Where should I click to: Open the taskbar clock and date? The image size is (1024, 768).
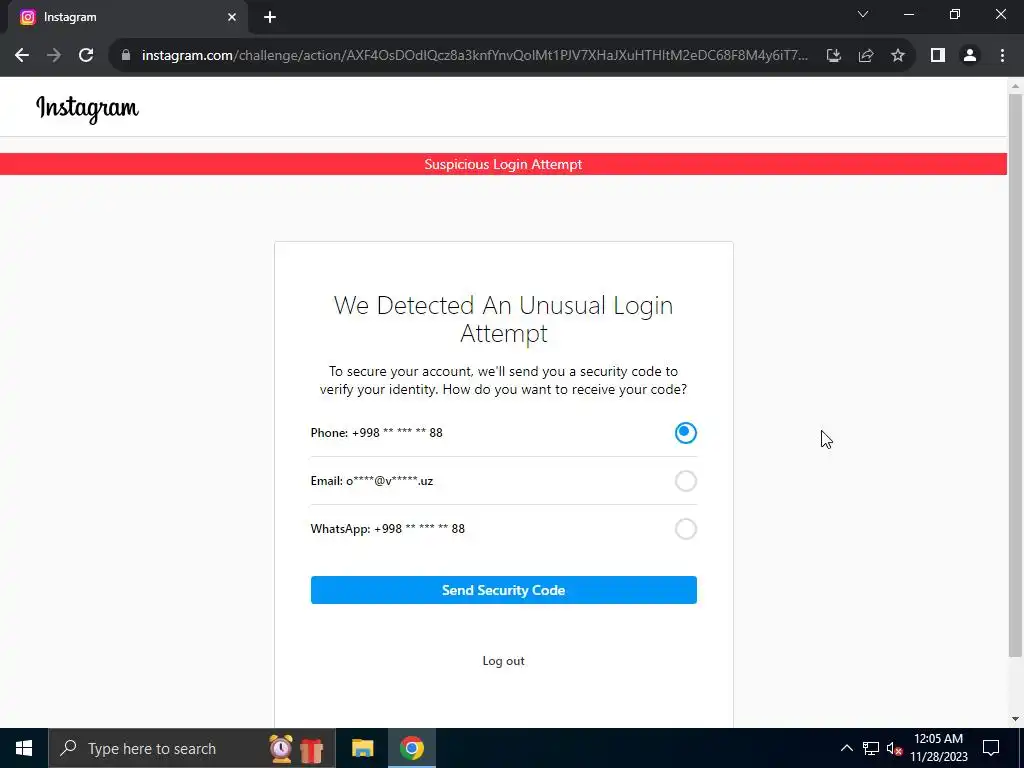[x=938, y=748]
